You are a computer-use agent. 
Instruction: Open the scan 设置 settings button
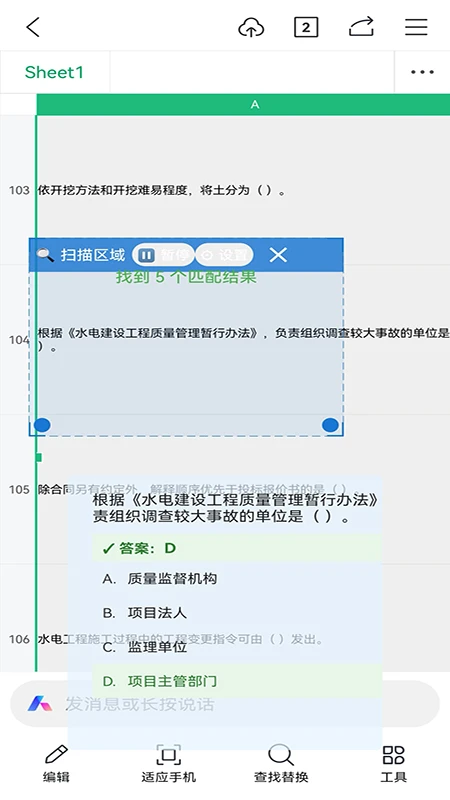(x=224, y=255)
